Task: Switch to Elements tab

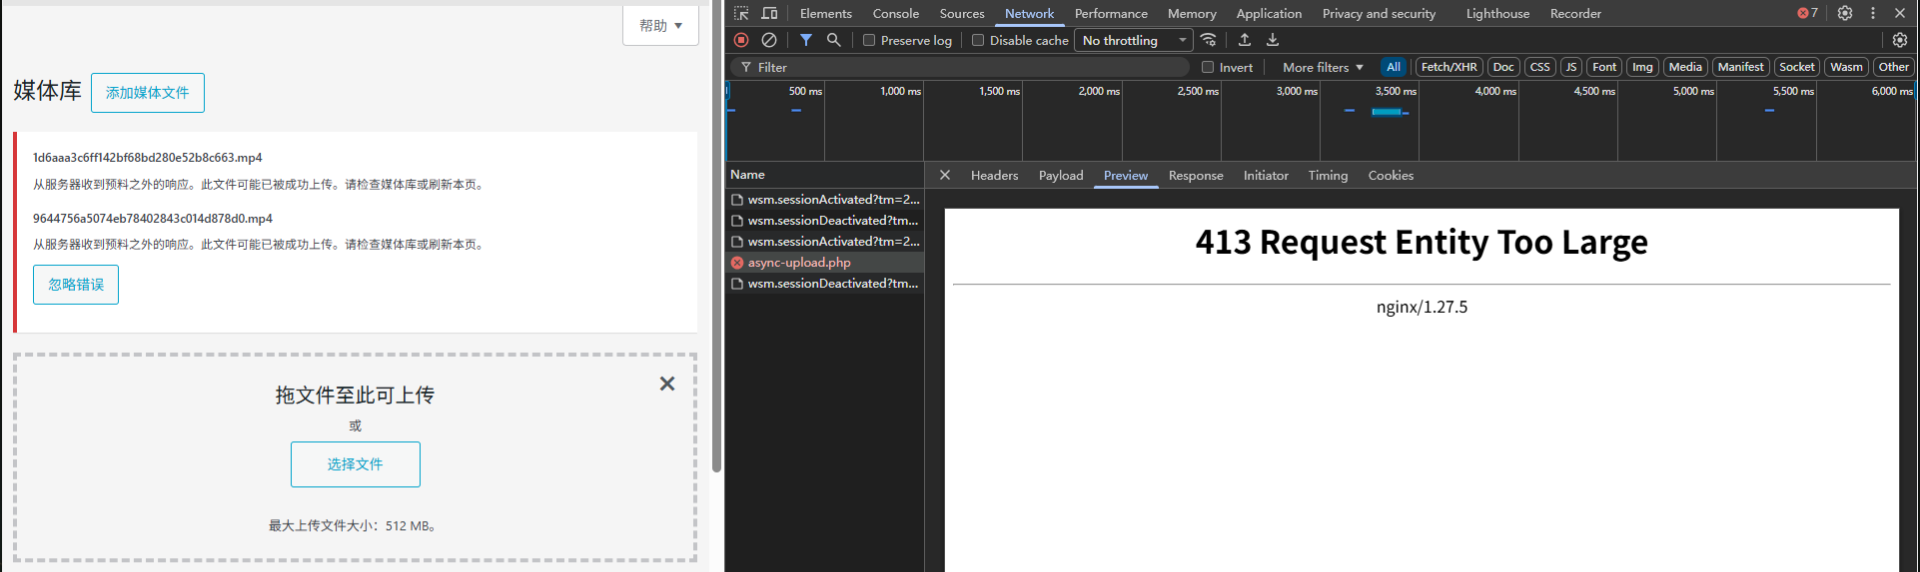Action: (826, 13)
